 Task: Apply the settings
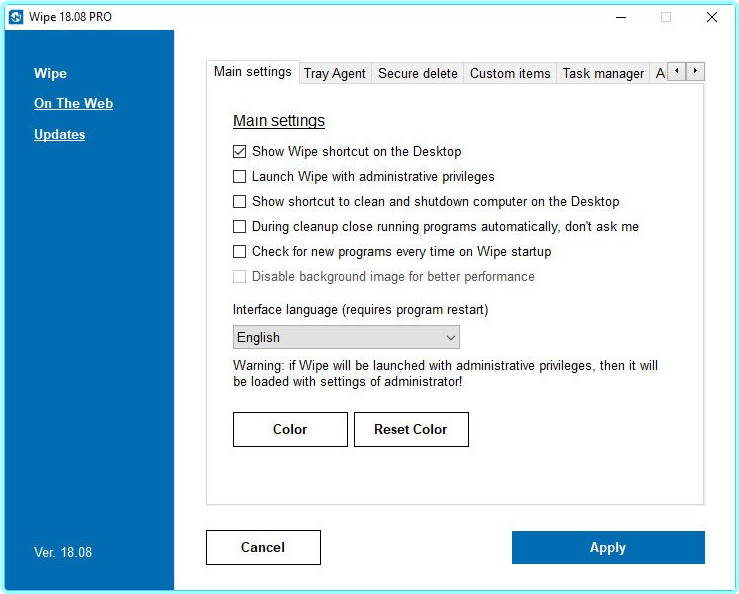coord(608,547)
